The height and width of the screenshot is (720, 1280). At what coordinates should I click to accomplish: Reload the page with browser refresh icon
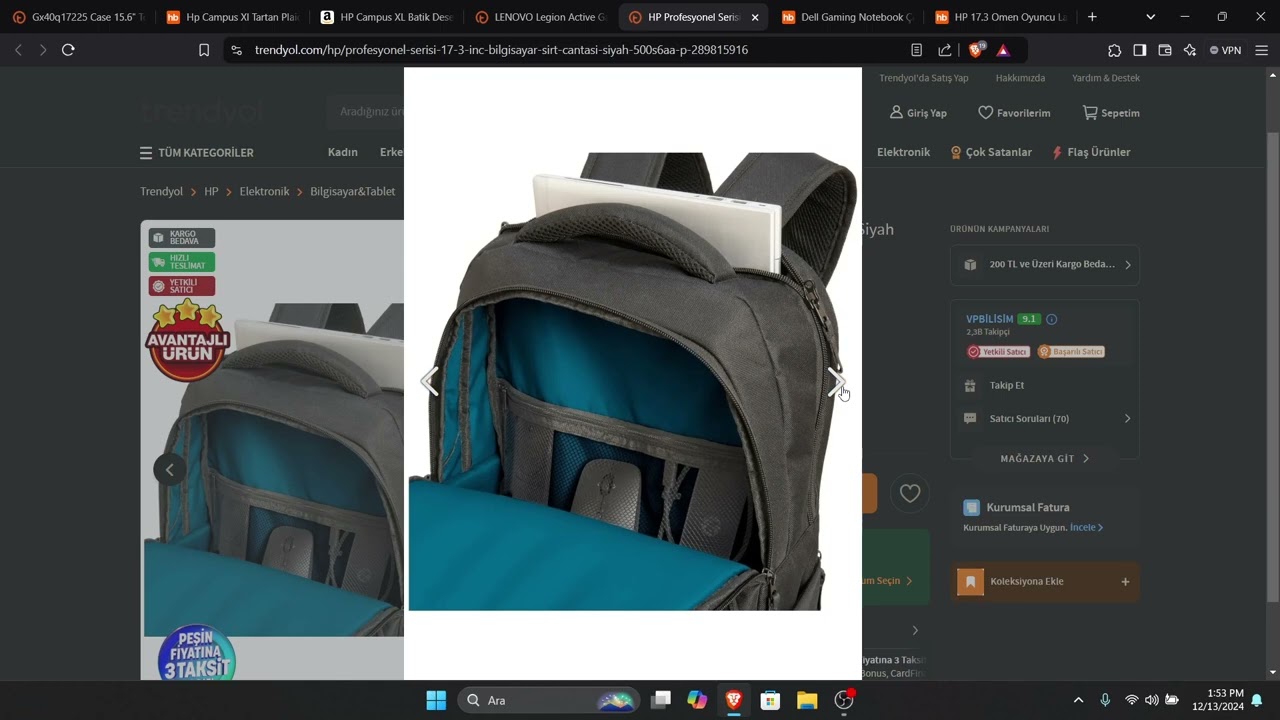pyautogui.click(x=68, y=50)
